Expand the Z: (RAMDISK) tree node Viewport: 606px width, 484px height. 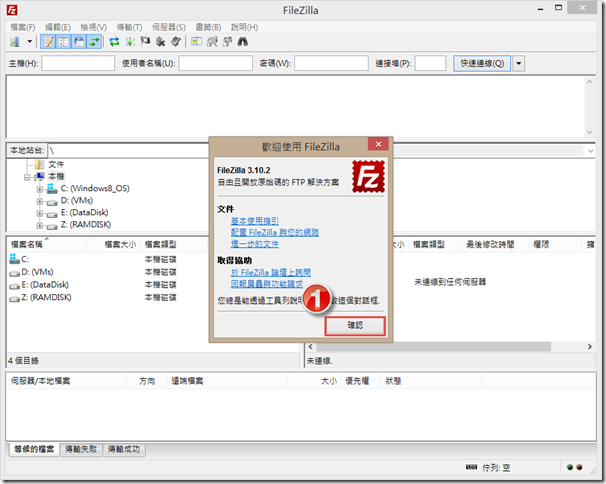point(39,225)
